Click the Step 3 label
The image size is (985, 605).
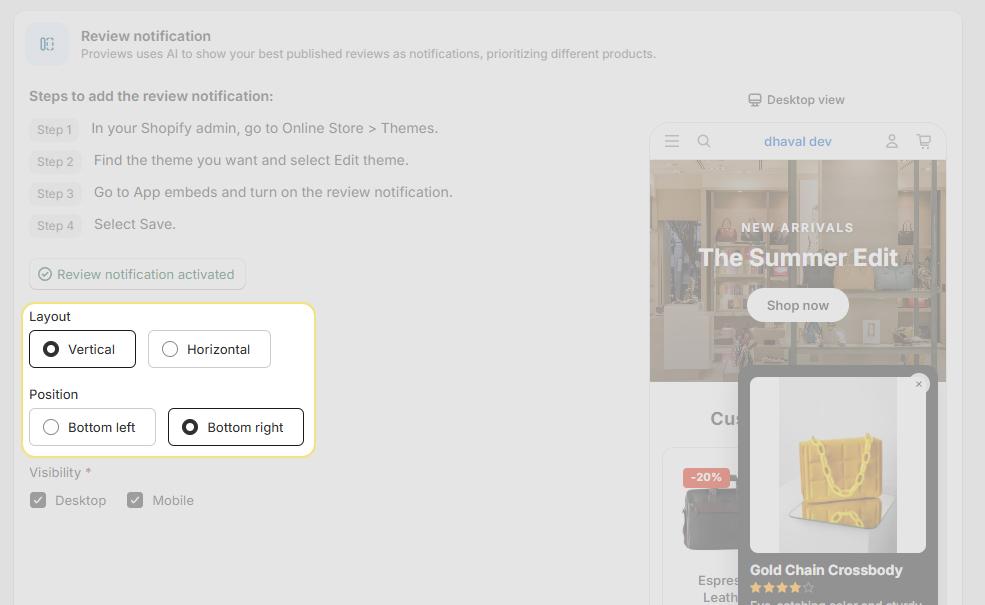55,193
